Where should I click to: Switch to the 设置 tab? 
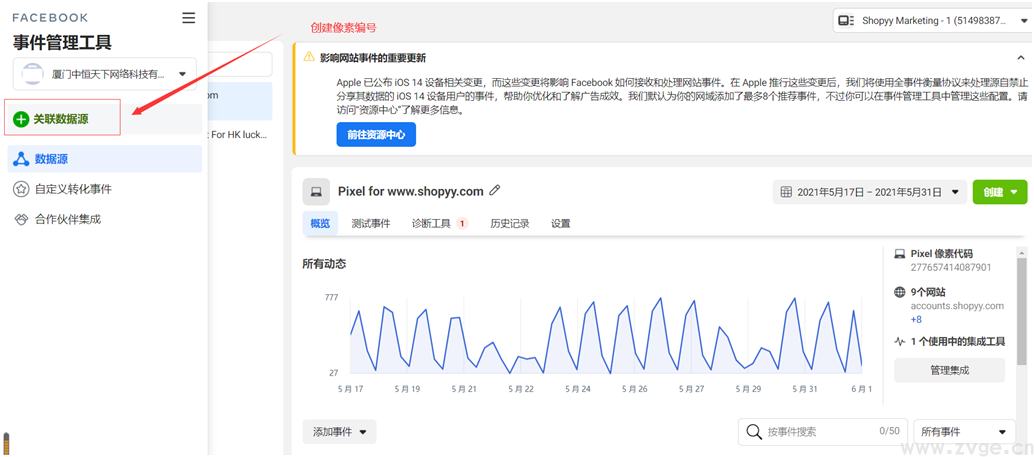point(561,224)
